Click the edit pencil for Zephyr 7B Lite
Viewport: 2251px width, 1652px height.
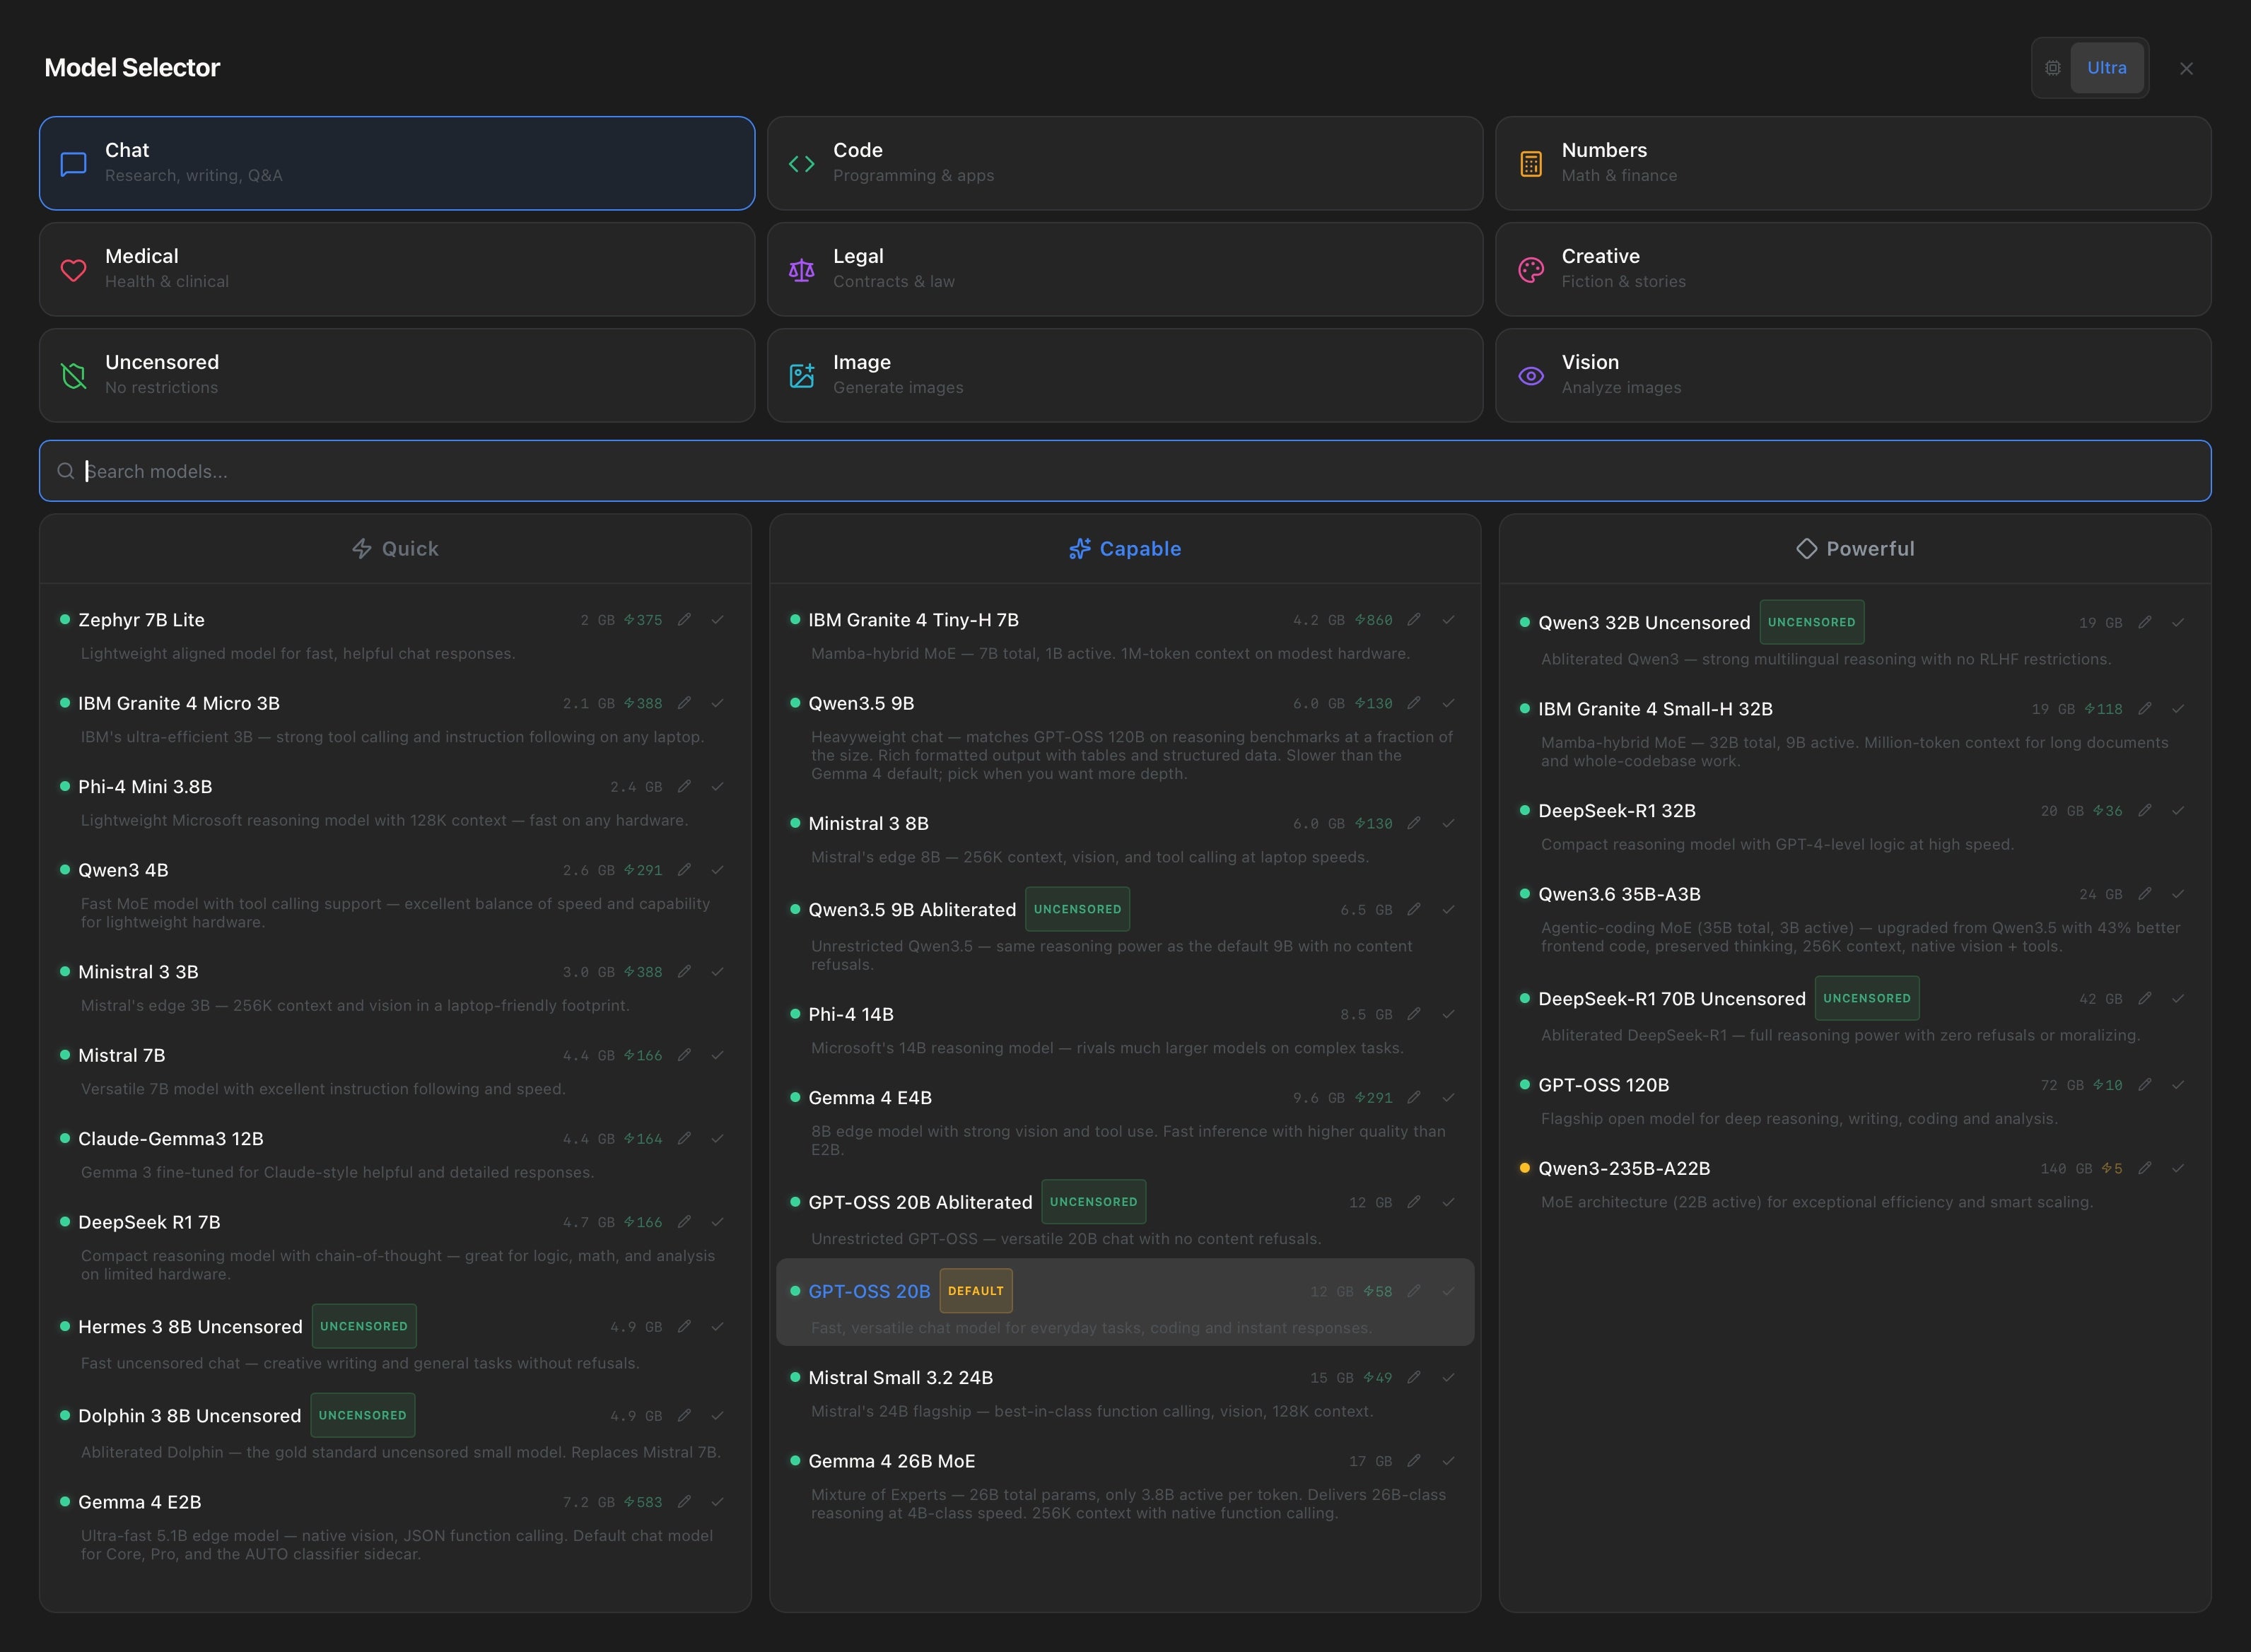point(684,620)
